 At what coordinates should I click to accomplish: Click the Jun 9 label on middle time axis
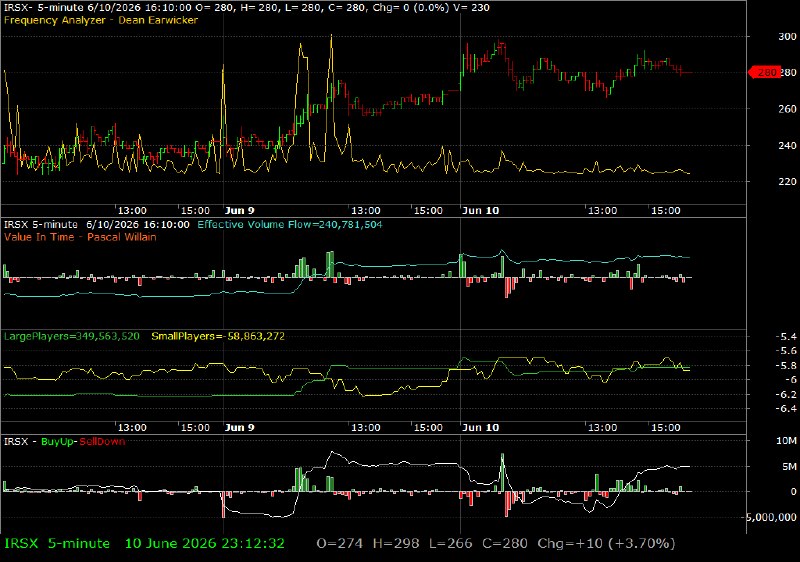point(239,427)
